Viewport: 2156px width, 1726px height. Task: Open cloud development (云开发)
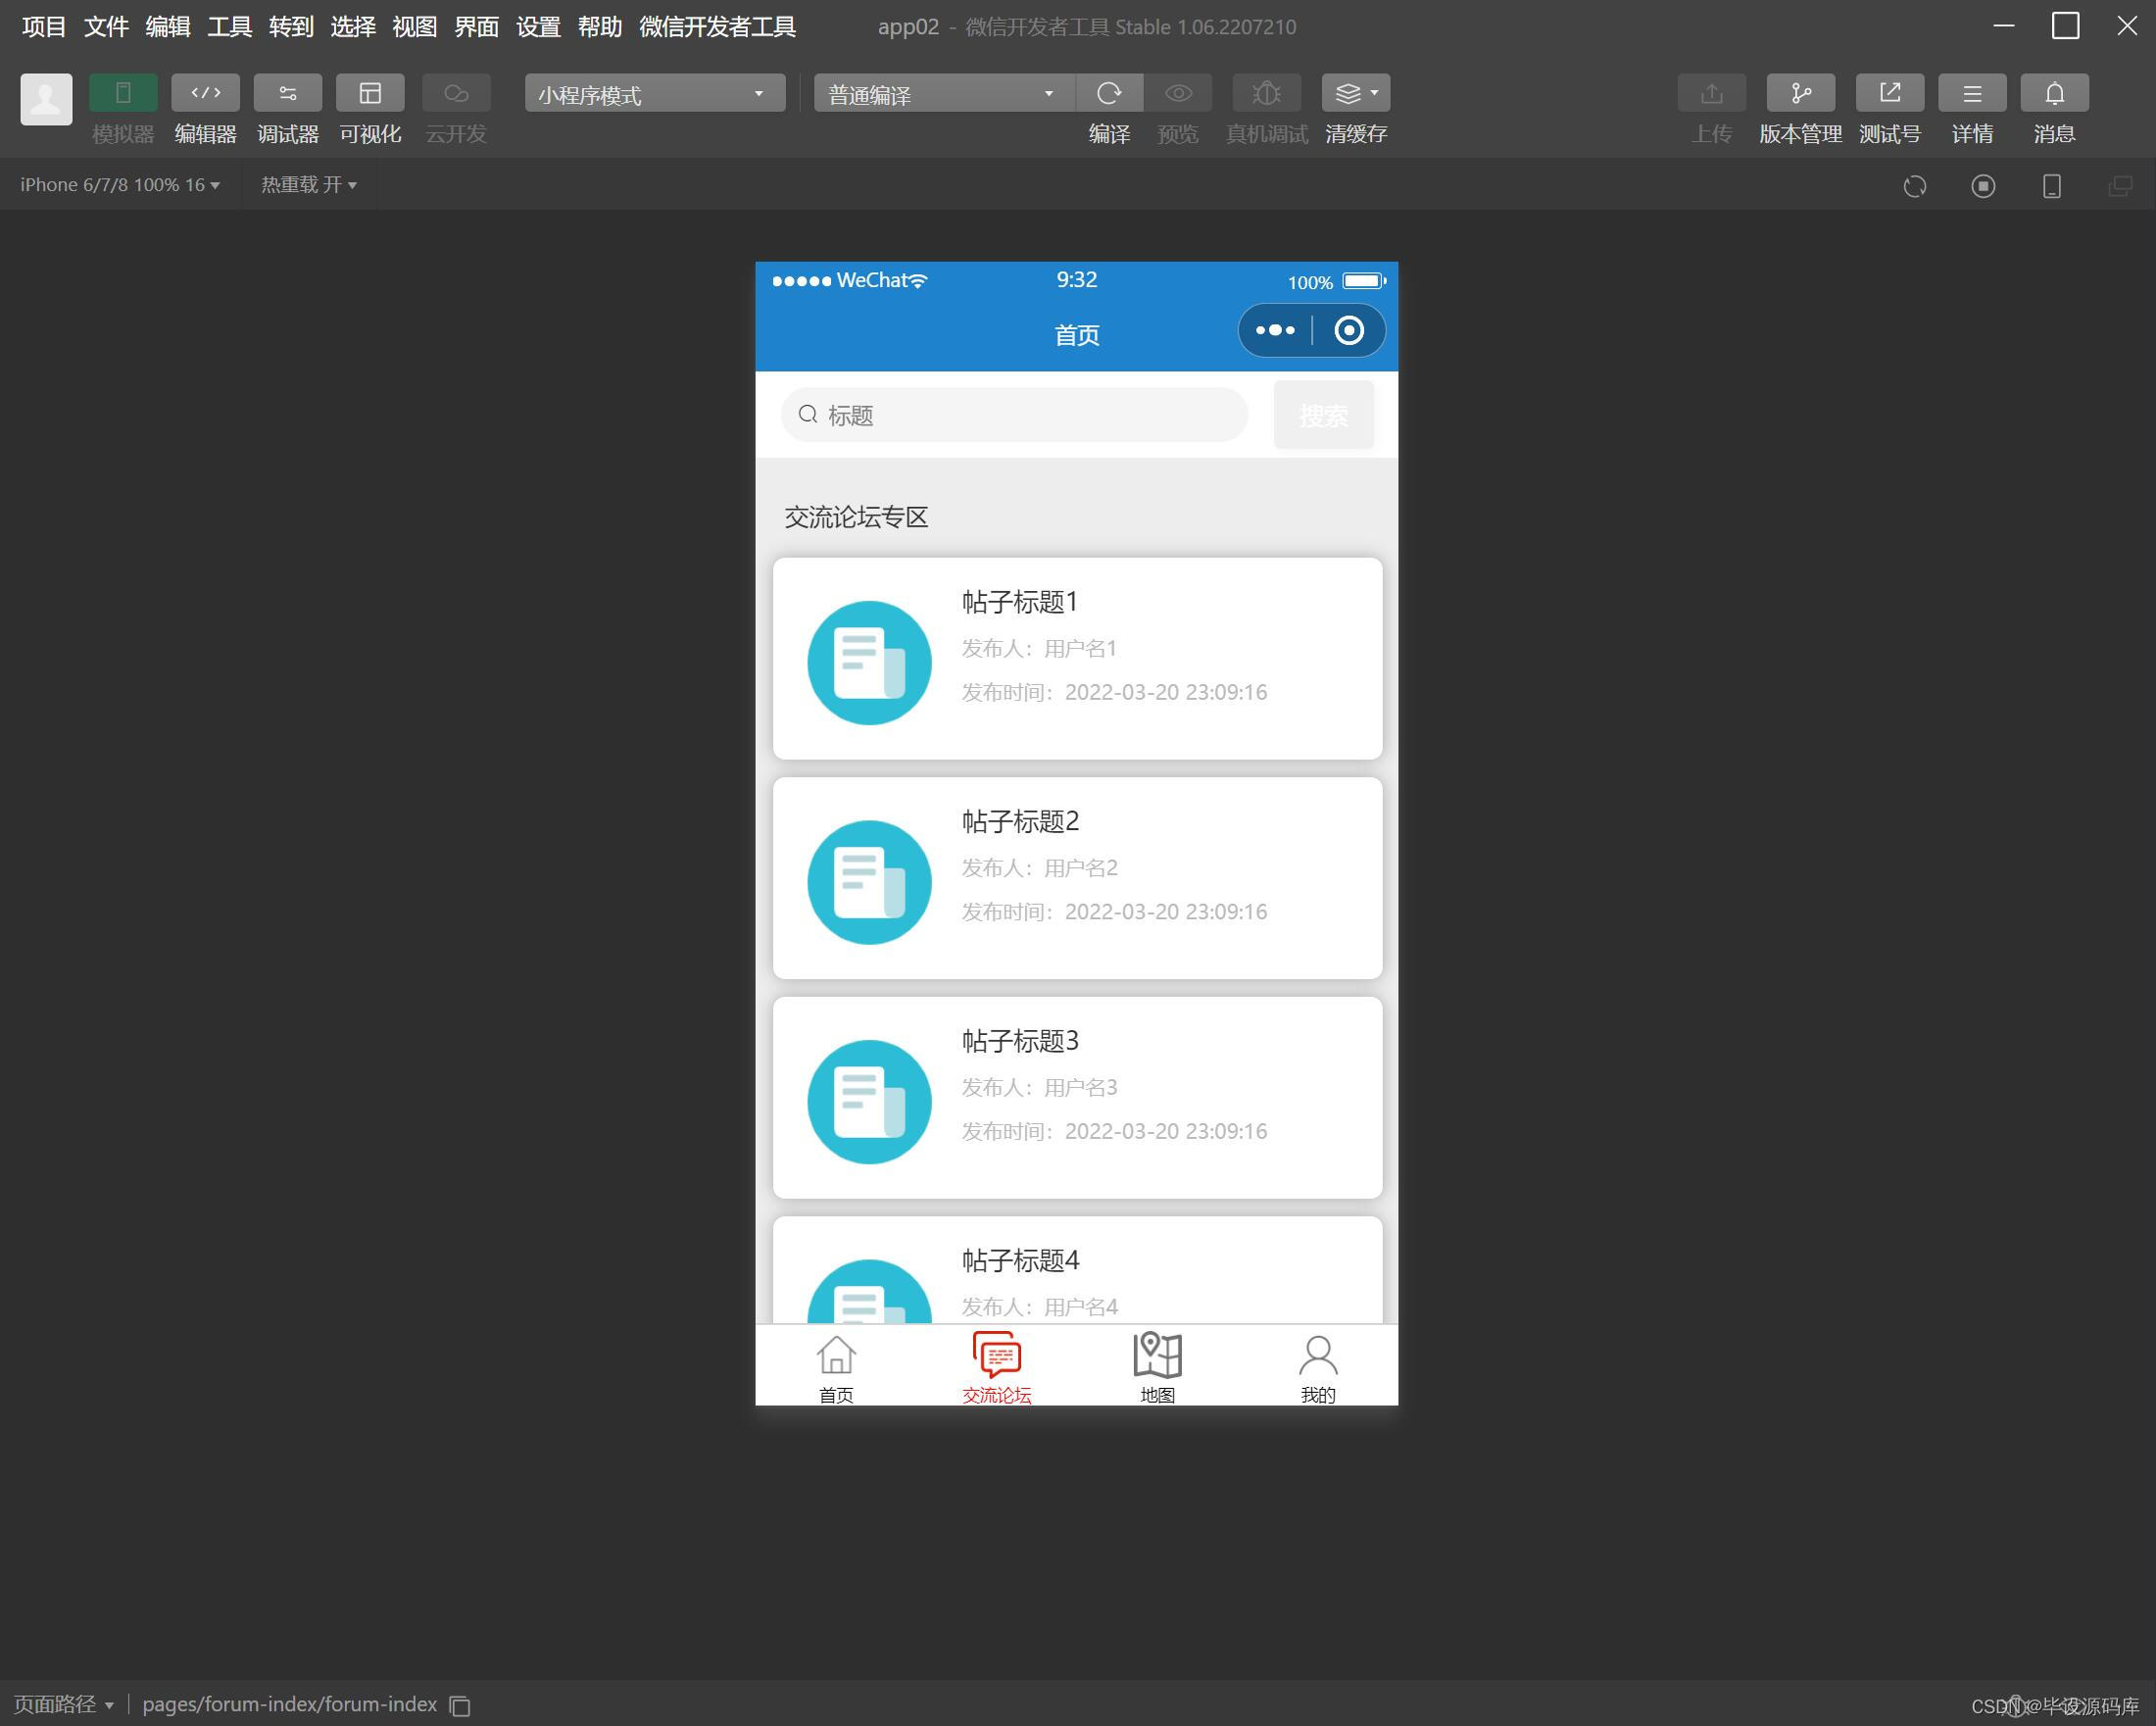pos(456,93)
